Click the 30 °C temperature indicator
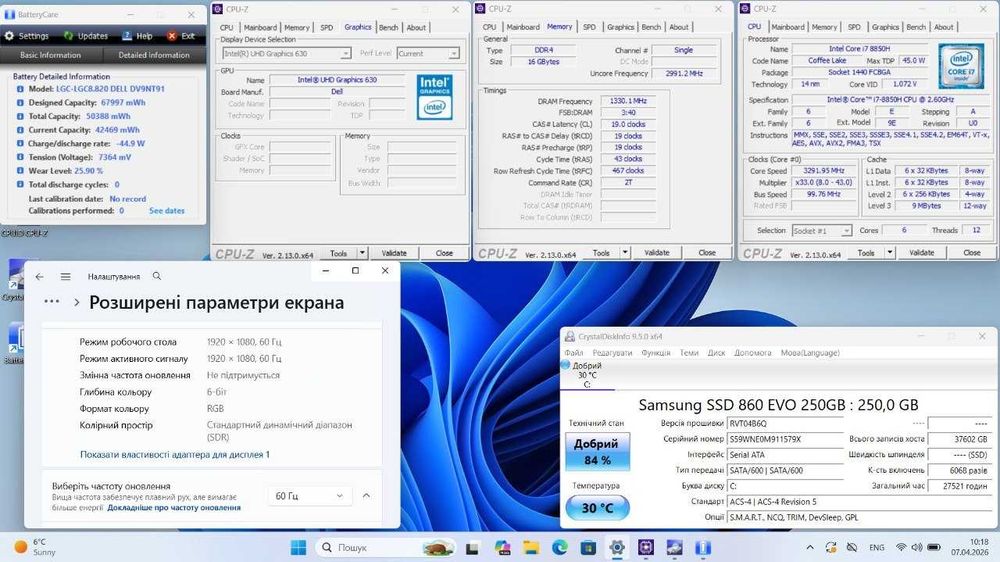This screenshot has height=562, width=1000. tap(597, 508)
